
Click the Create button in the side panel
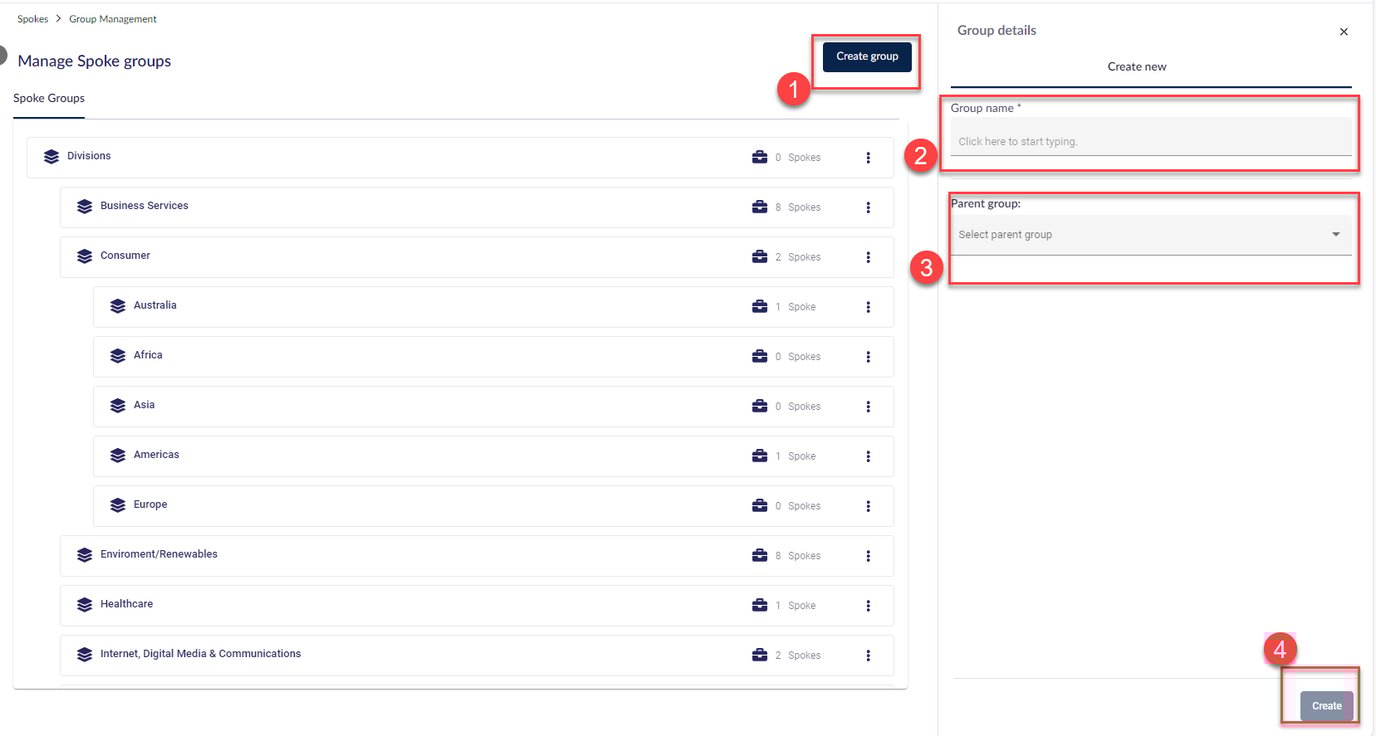tap(1326, 705)
